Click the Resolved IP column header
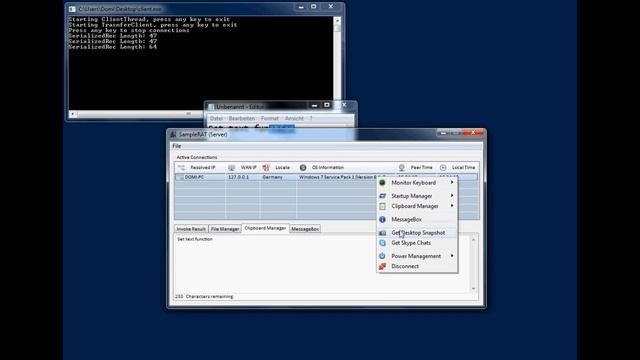Image resolution: width=640 pixels, height=360 pixels. [x=200, y=167]
